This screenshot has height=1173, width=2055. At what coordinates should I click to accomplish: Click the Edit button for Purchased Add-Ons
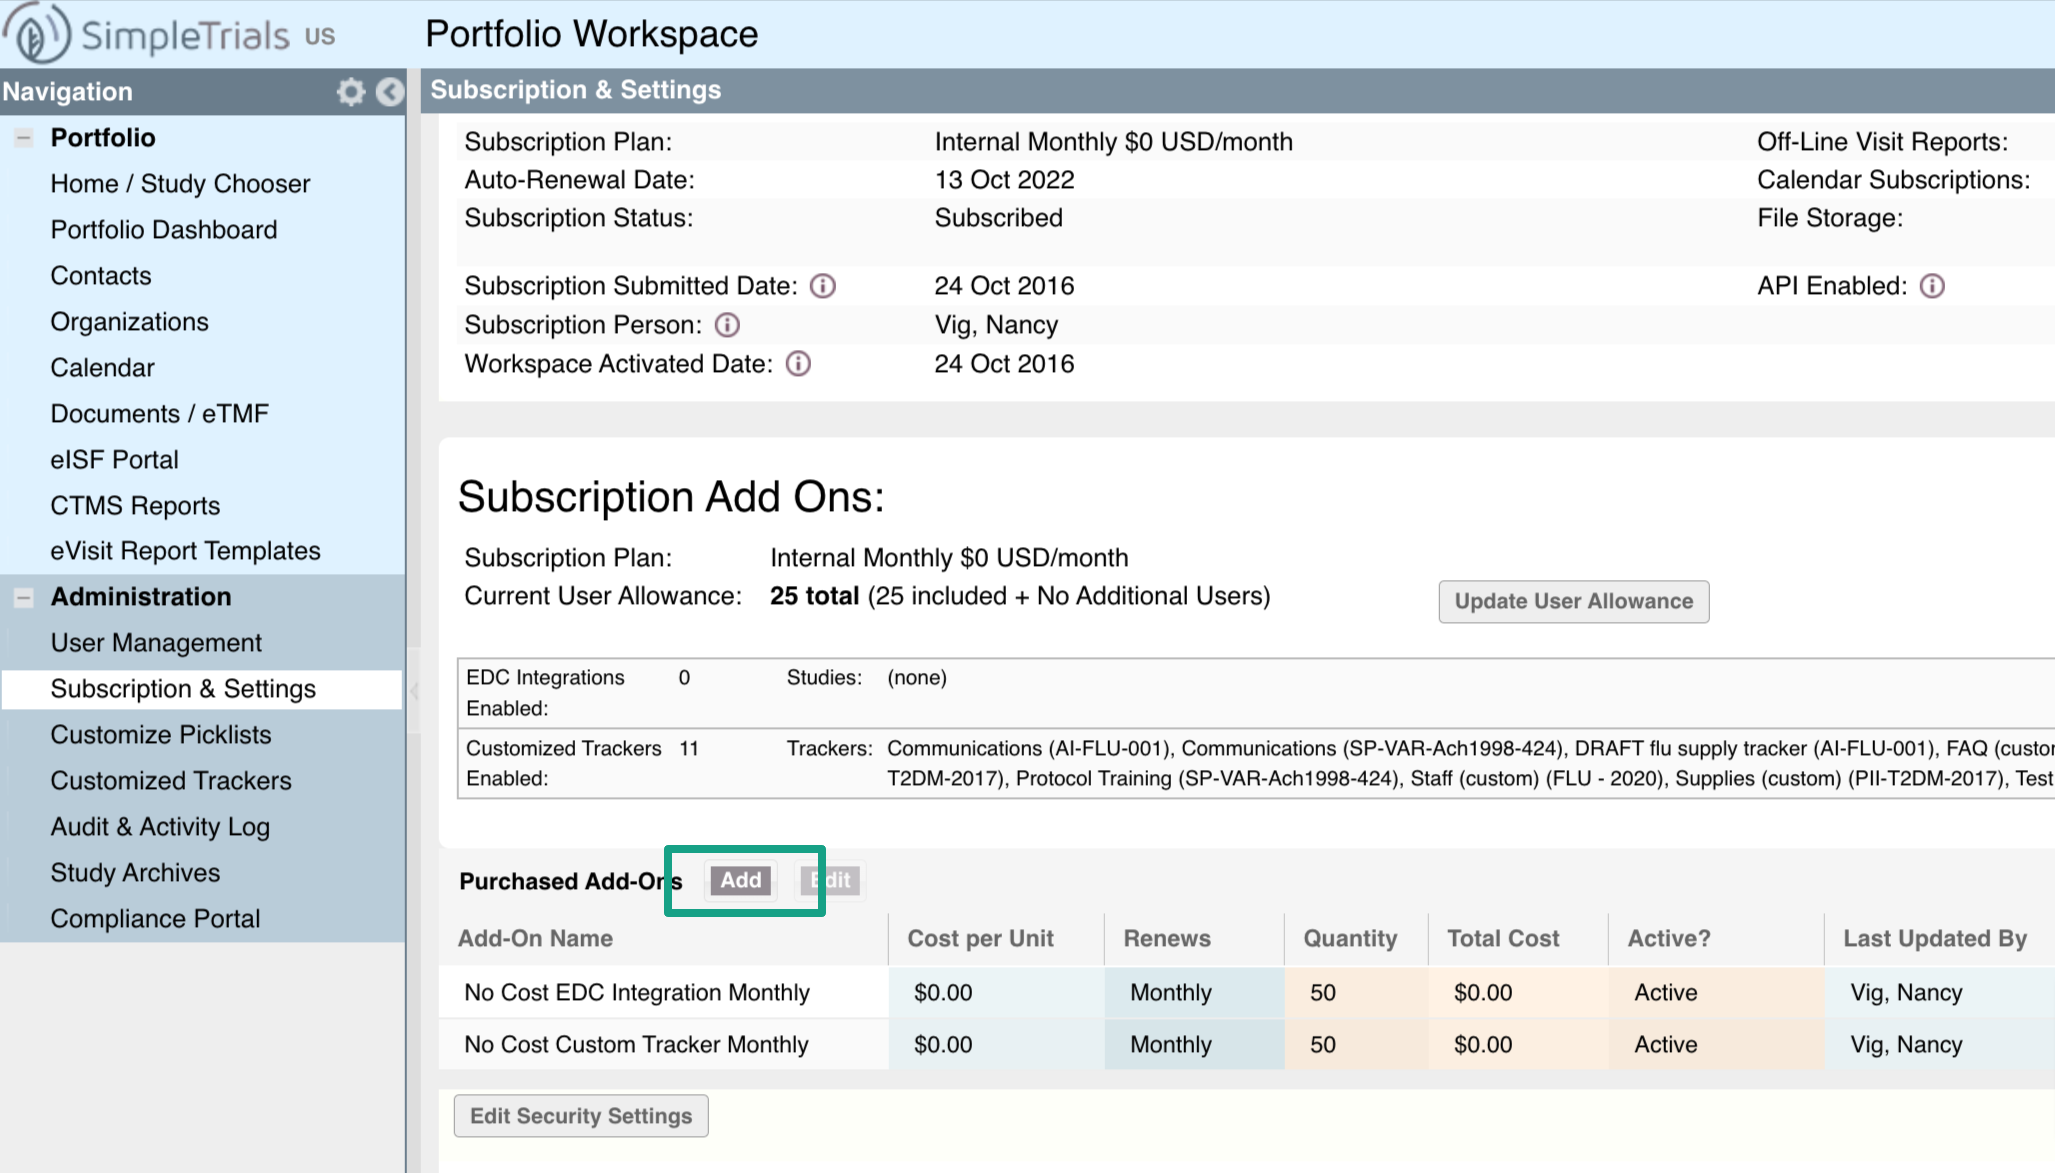point(831,880)
